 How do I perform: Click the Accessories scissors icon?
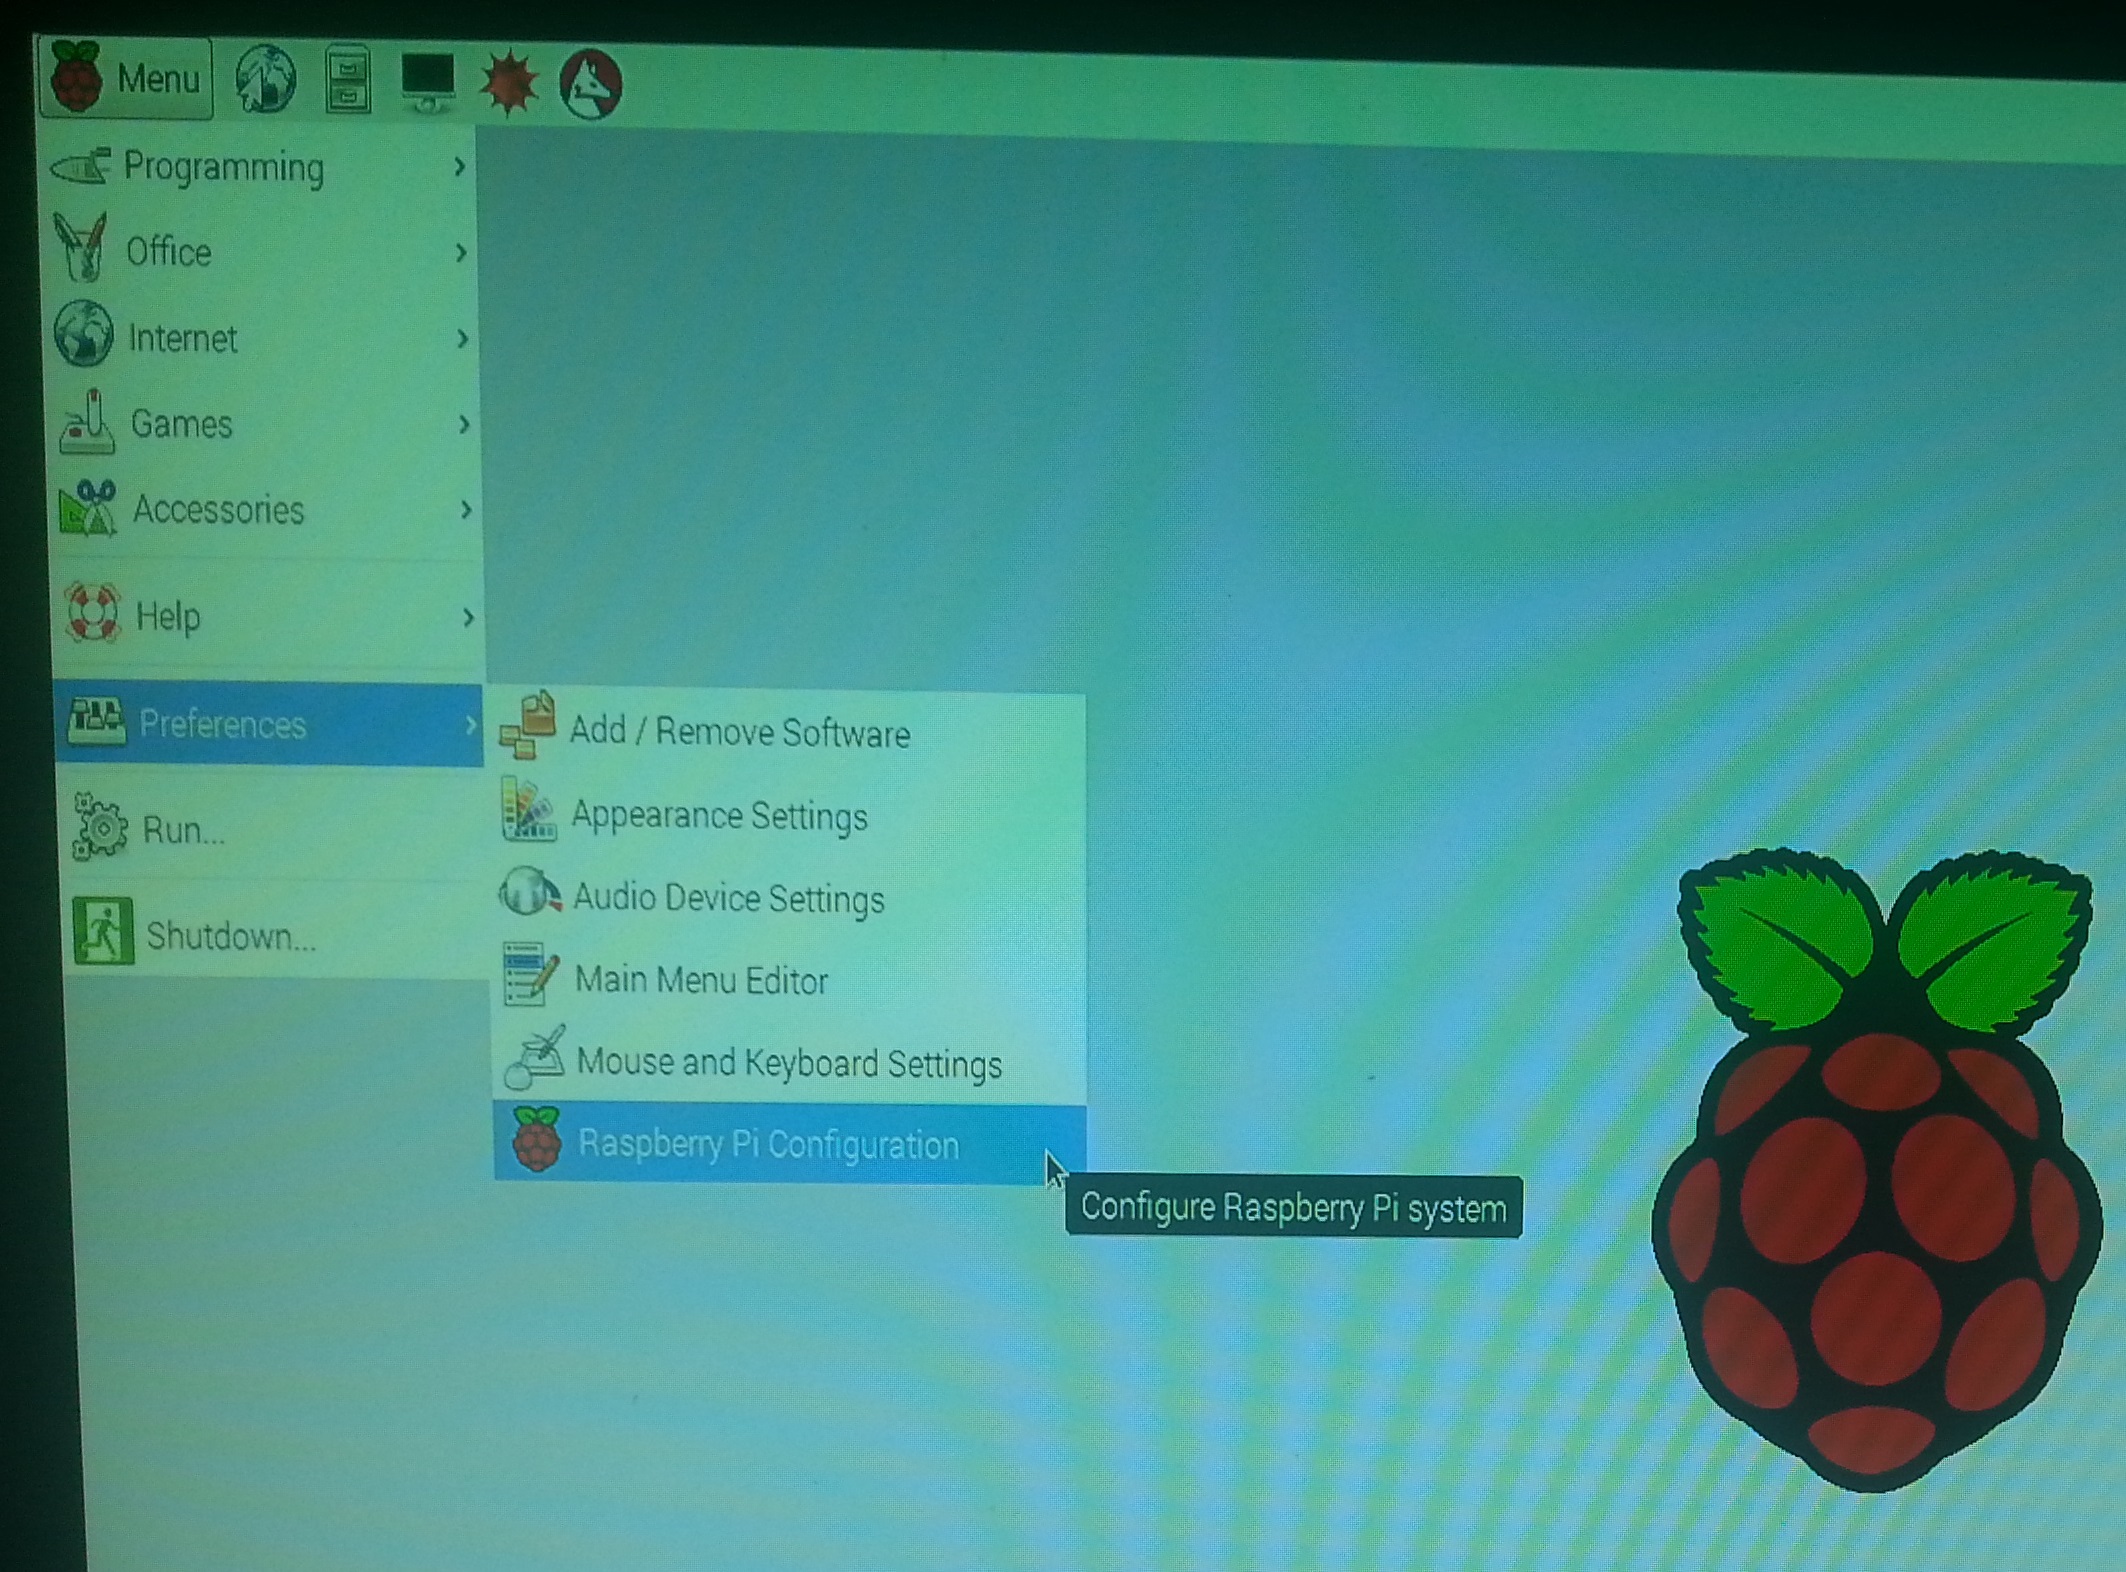pyautogui.click(x=88, y=508)
